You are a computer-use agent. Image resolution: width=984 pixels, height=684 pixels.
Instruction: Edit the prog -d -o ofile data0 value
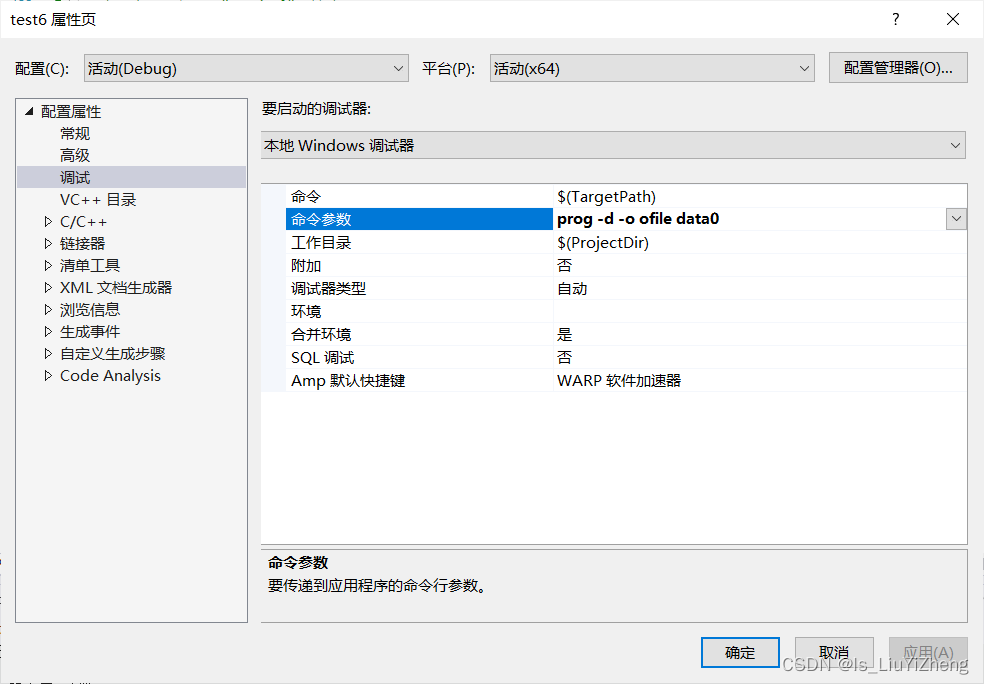750,219
